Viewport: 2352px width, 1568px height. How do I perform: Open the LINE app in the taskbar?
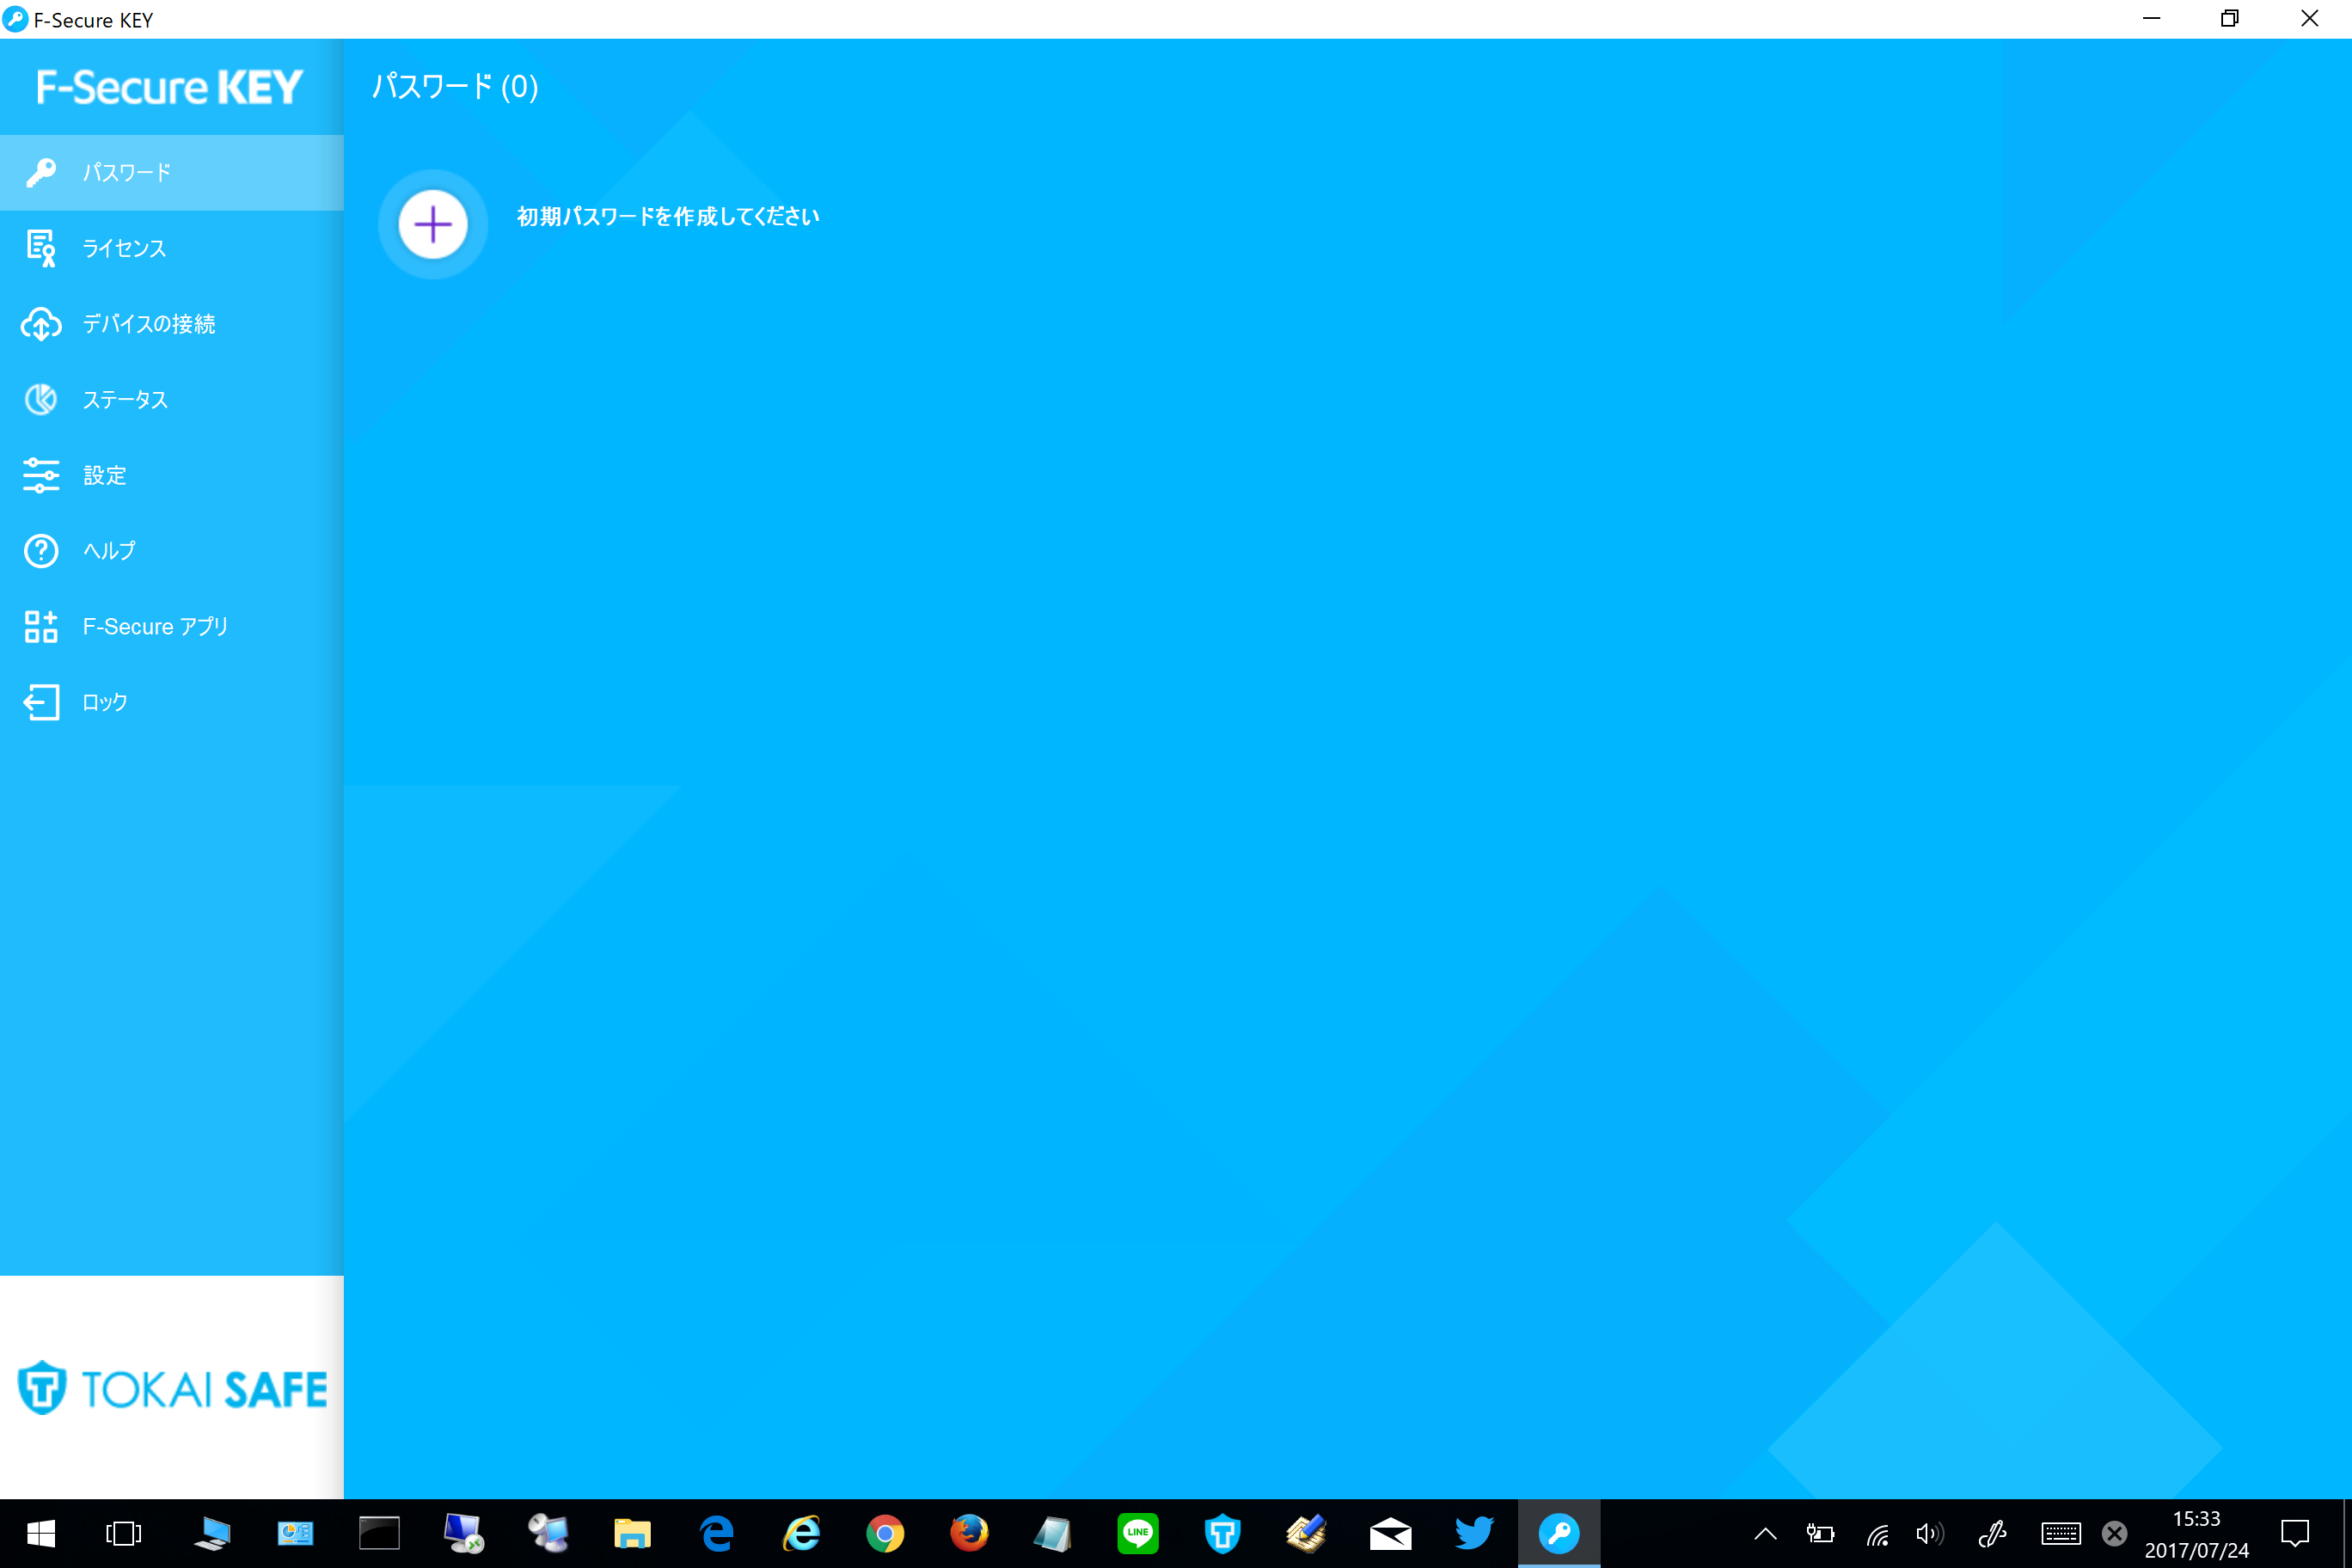(x=1138, y=1533)
